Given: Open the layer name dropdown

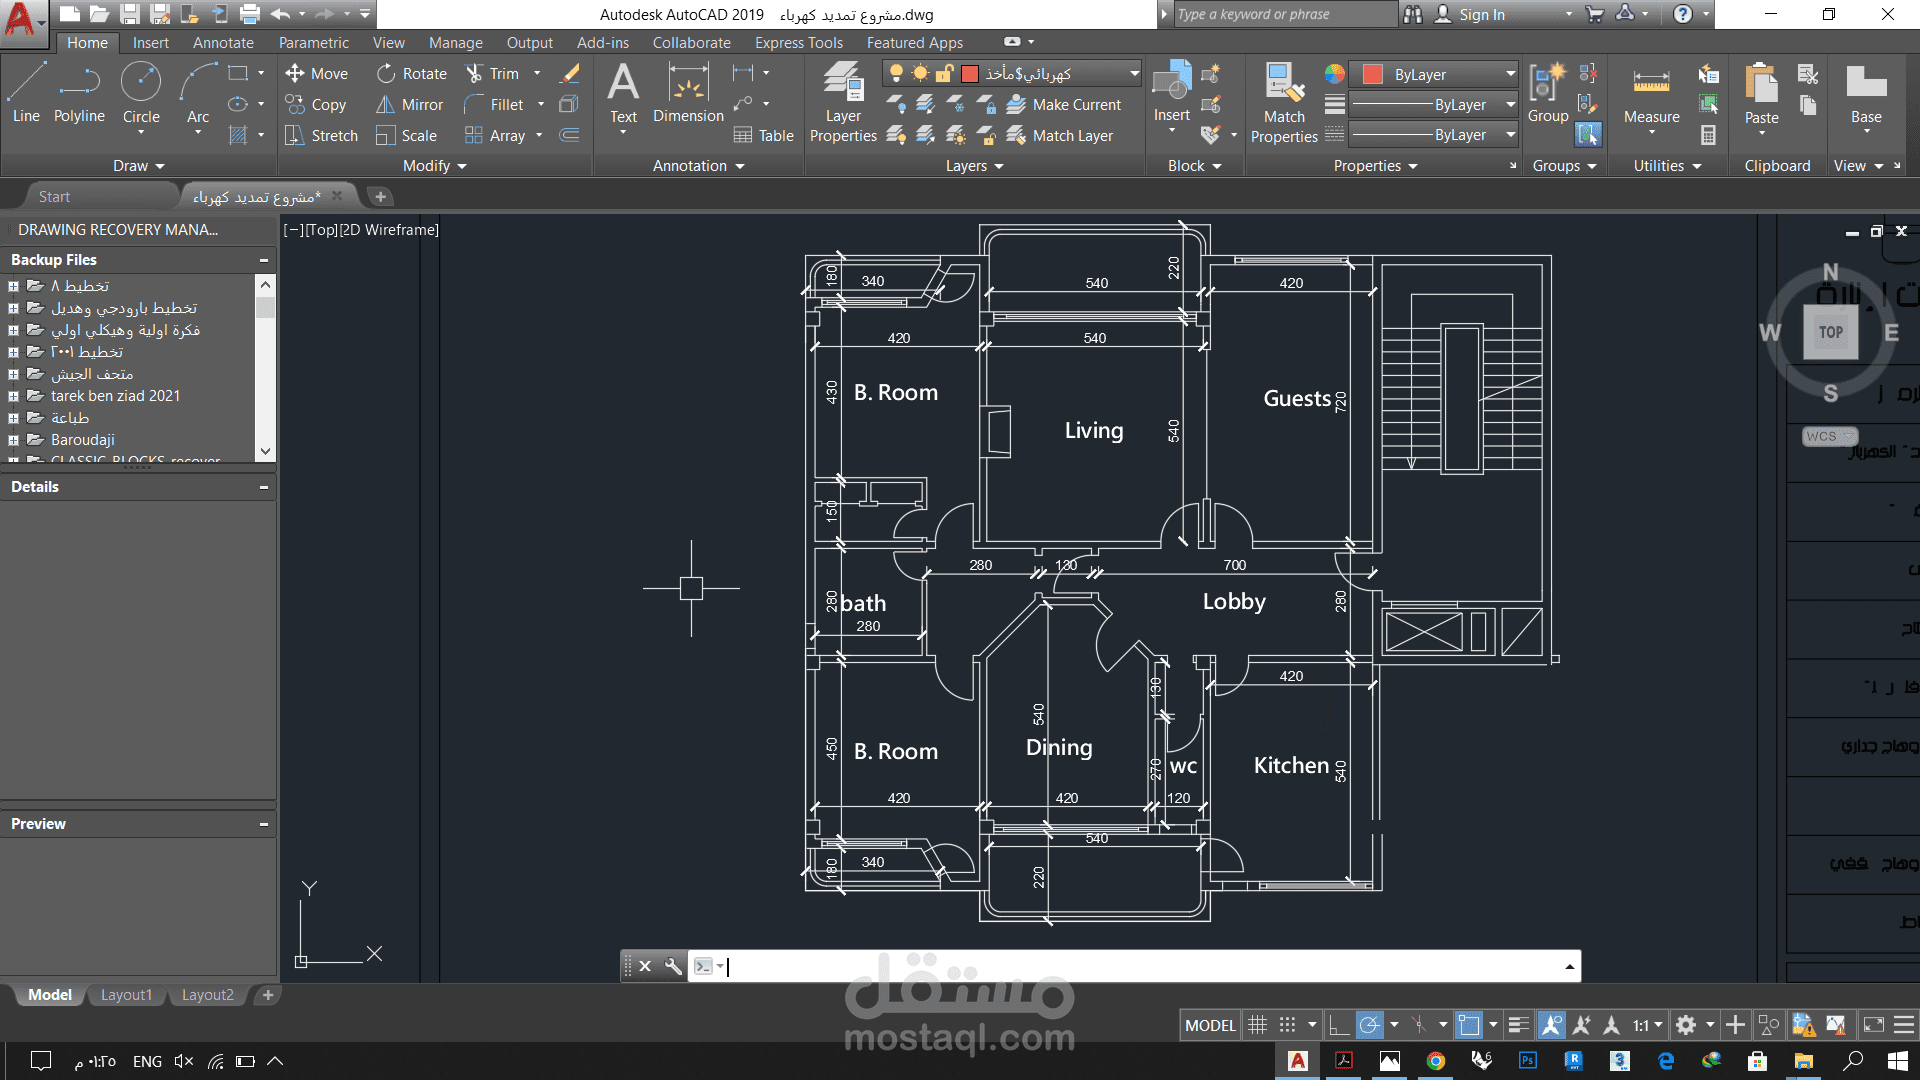Looking at the screenshot, I should (1134, 73).
